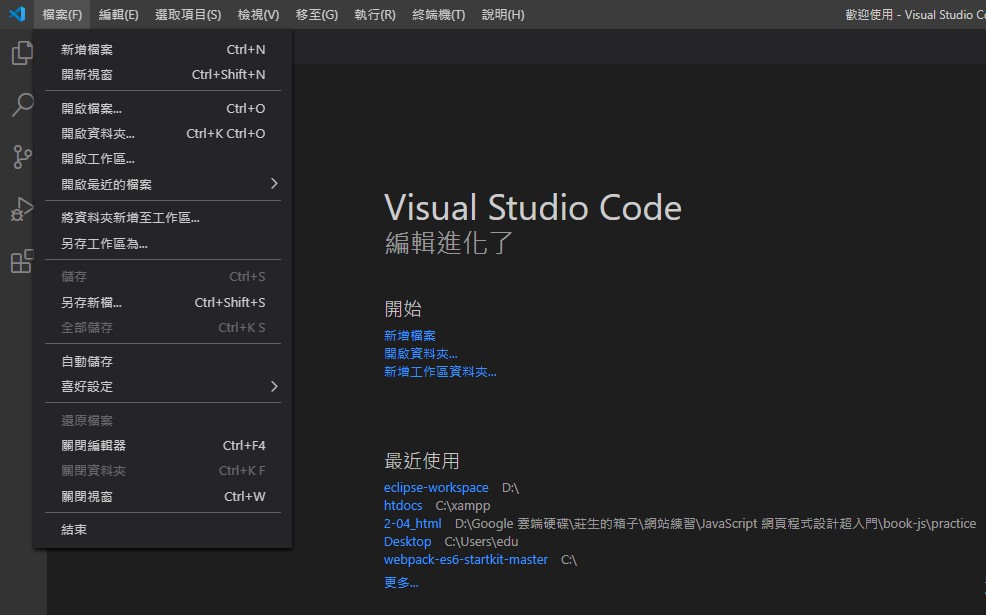Click the Visual Studio Code heading text

point(533,208)
